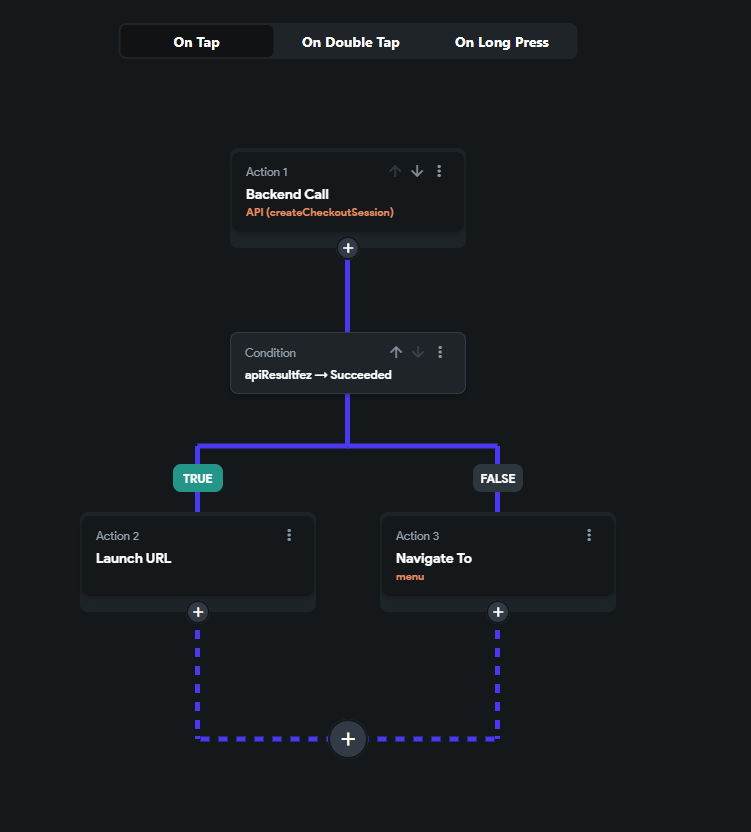Click the API createCheckoutSession link
This screenshot has height=832, width=751.
(x=319, y=212)
